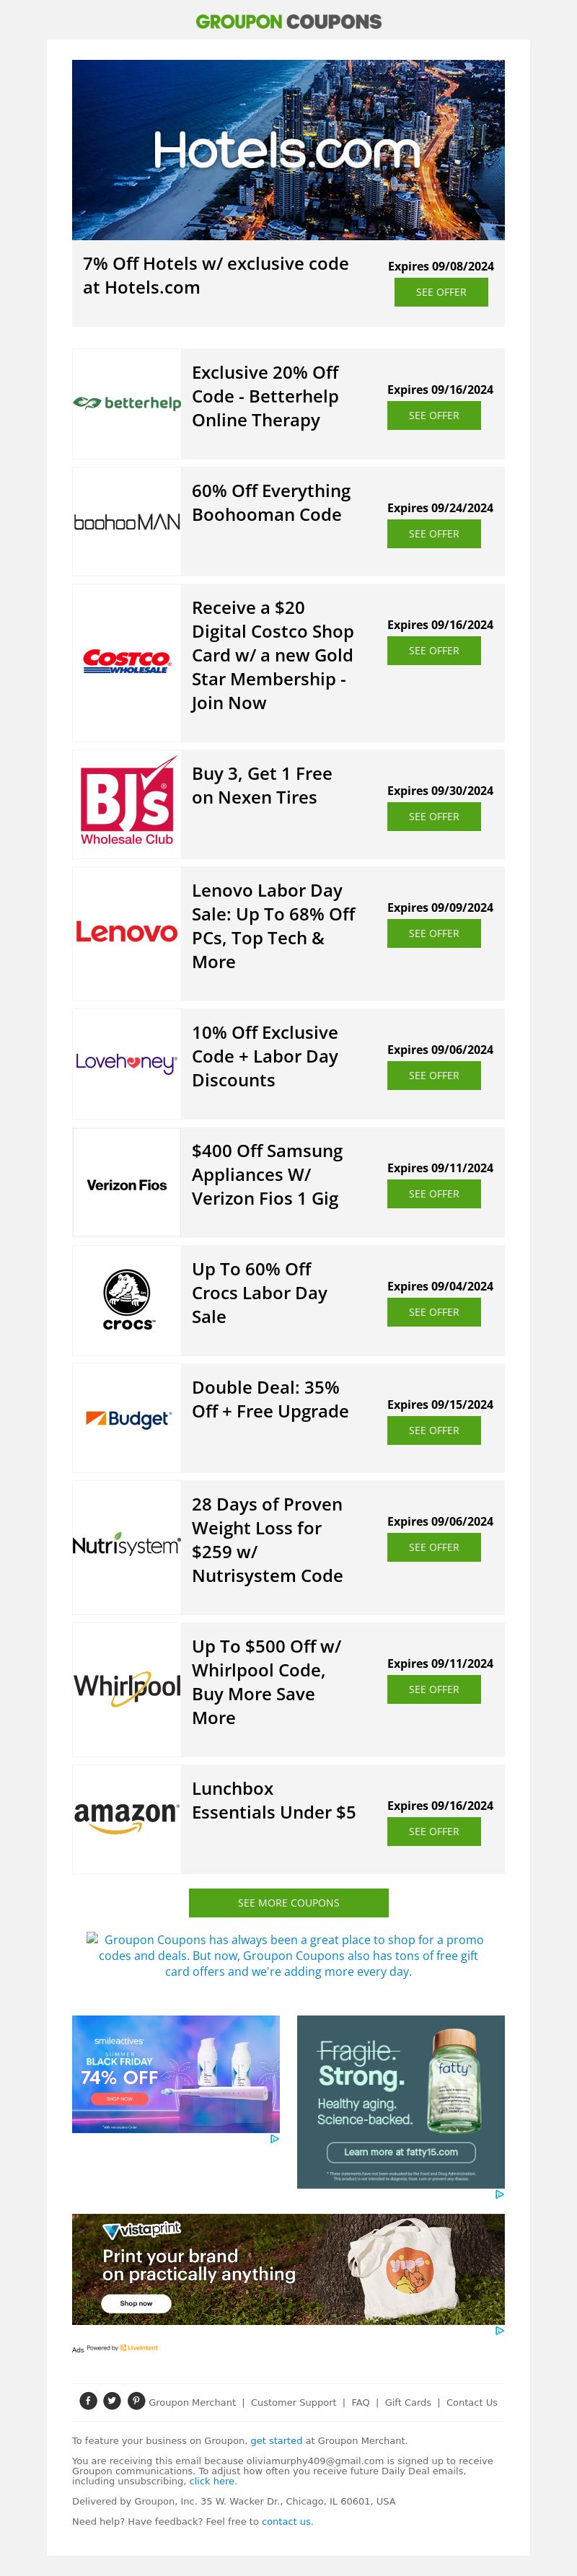Click the Groupon Coupons header logo

point(288,21)
